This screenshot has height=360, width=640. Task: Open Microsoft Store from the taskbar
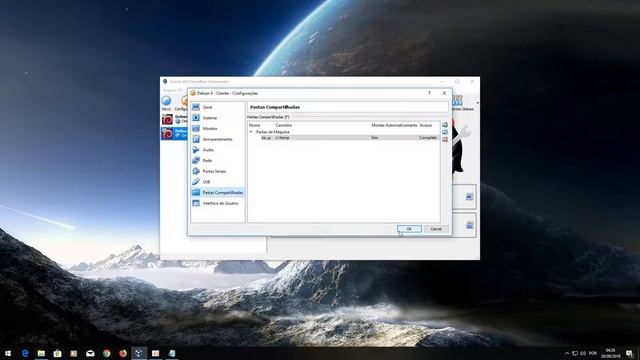[58, 353]
